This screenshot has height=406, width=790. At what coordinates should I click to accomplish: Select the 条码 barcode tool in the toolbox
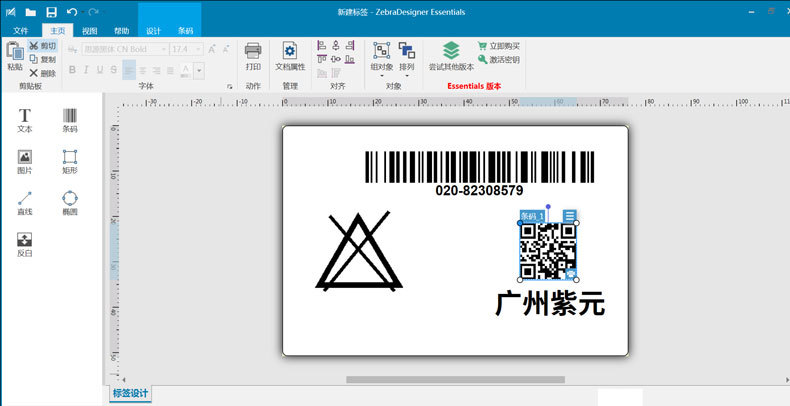point(70,120)
